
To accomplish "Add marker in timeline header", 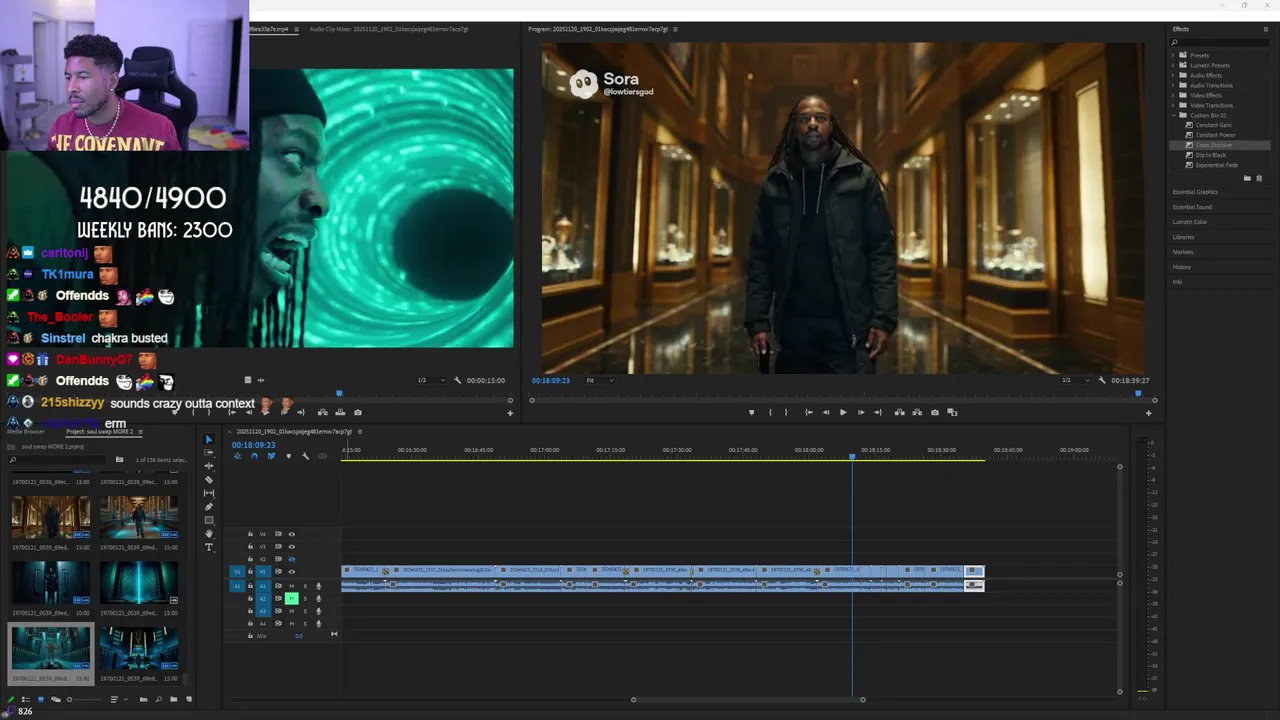I will click(288, 456).
